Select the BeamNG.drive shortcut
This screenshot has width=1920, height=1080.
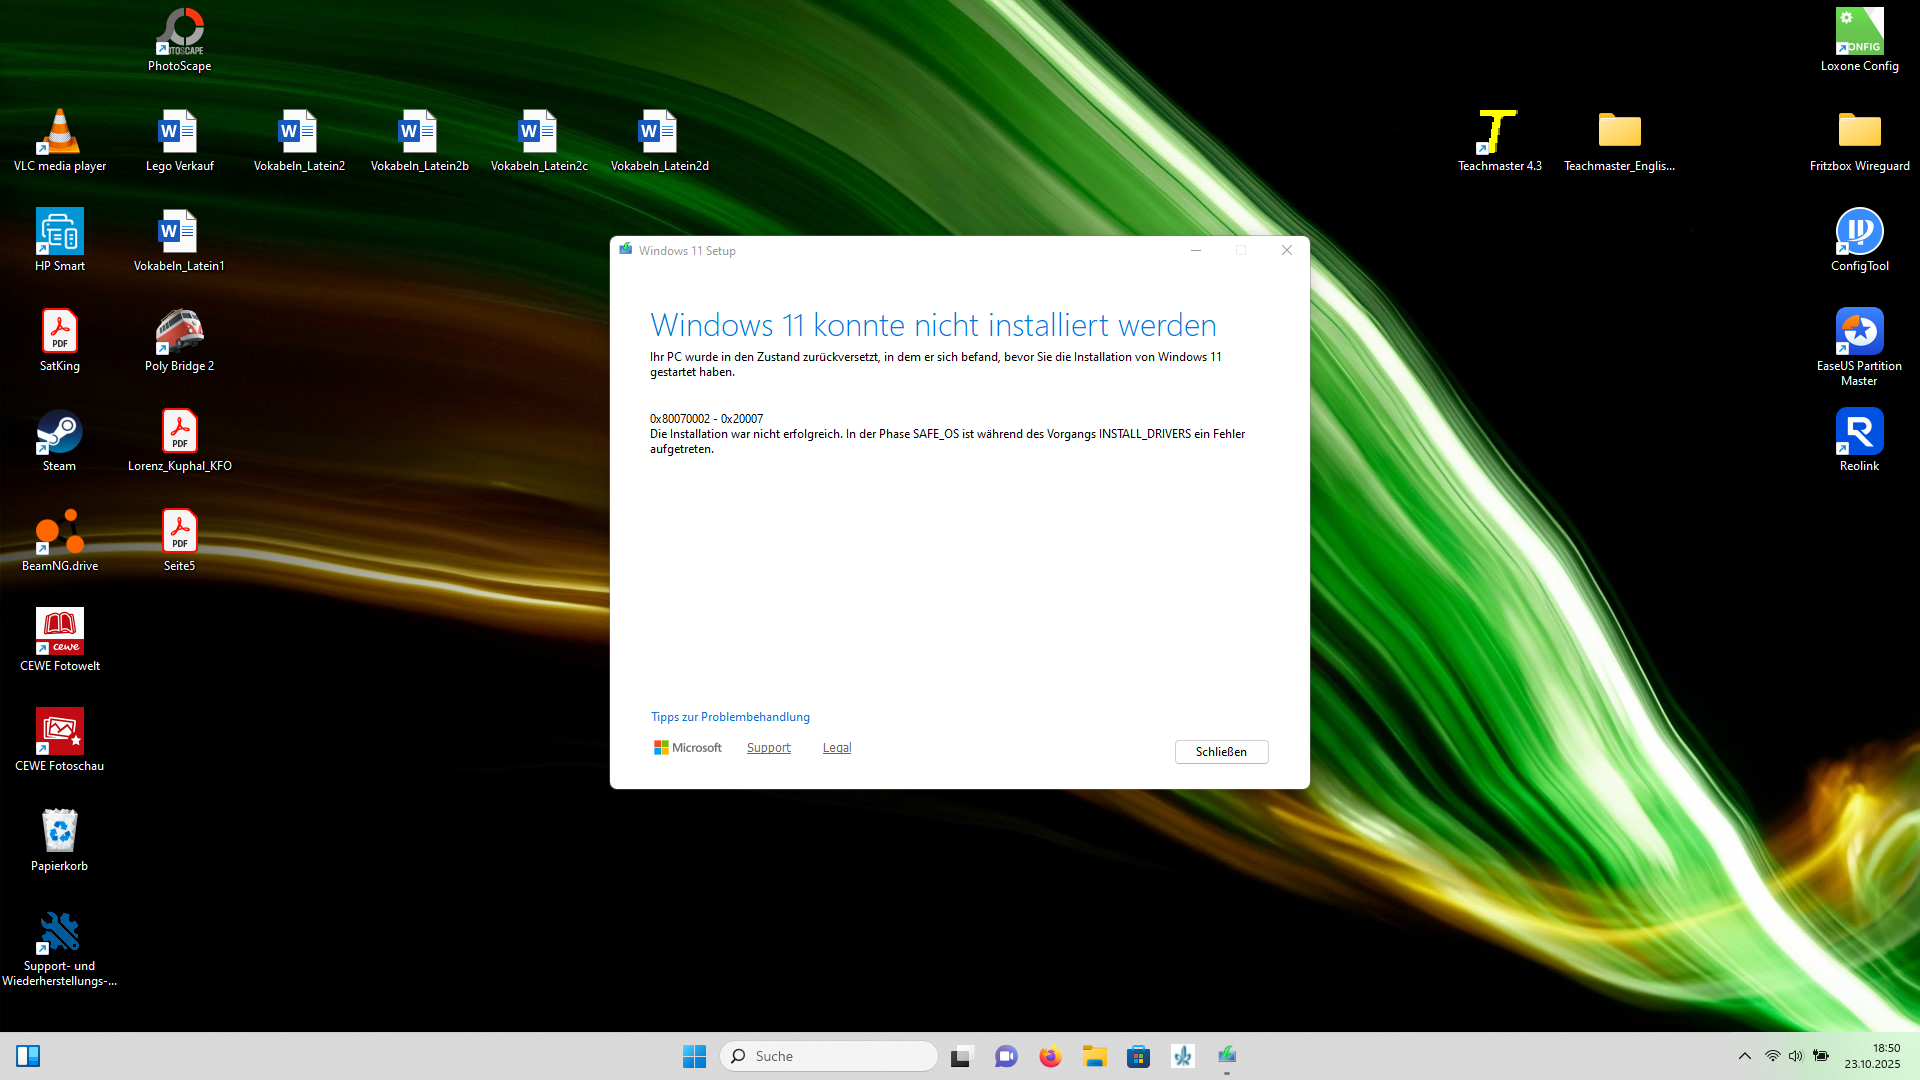click(x=60, y=540)
